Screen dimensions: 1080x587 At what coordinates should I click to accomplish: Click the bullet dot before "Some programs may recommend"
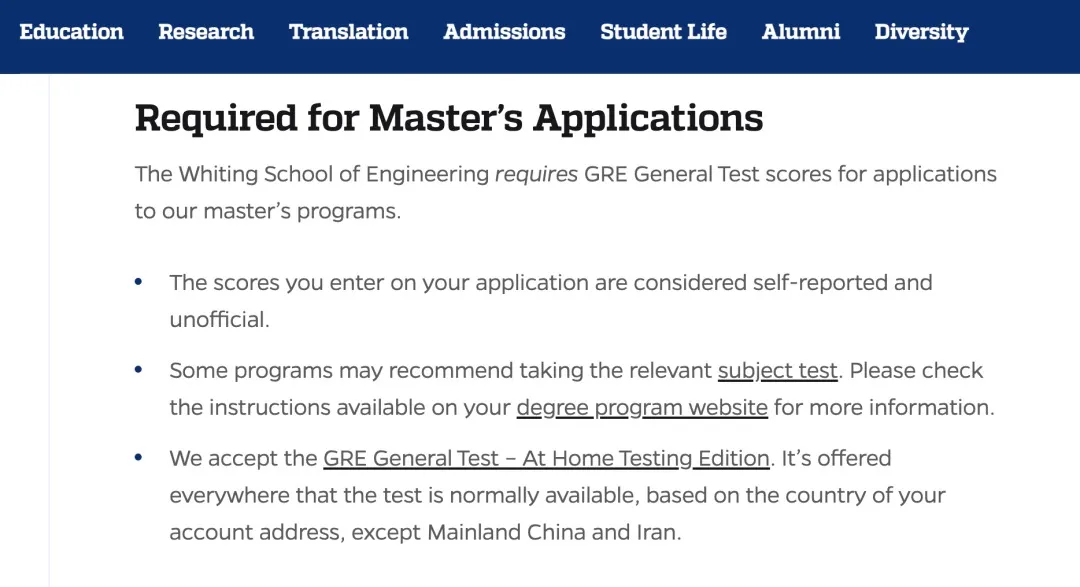coord(138,371)
